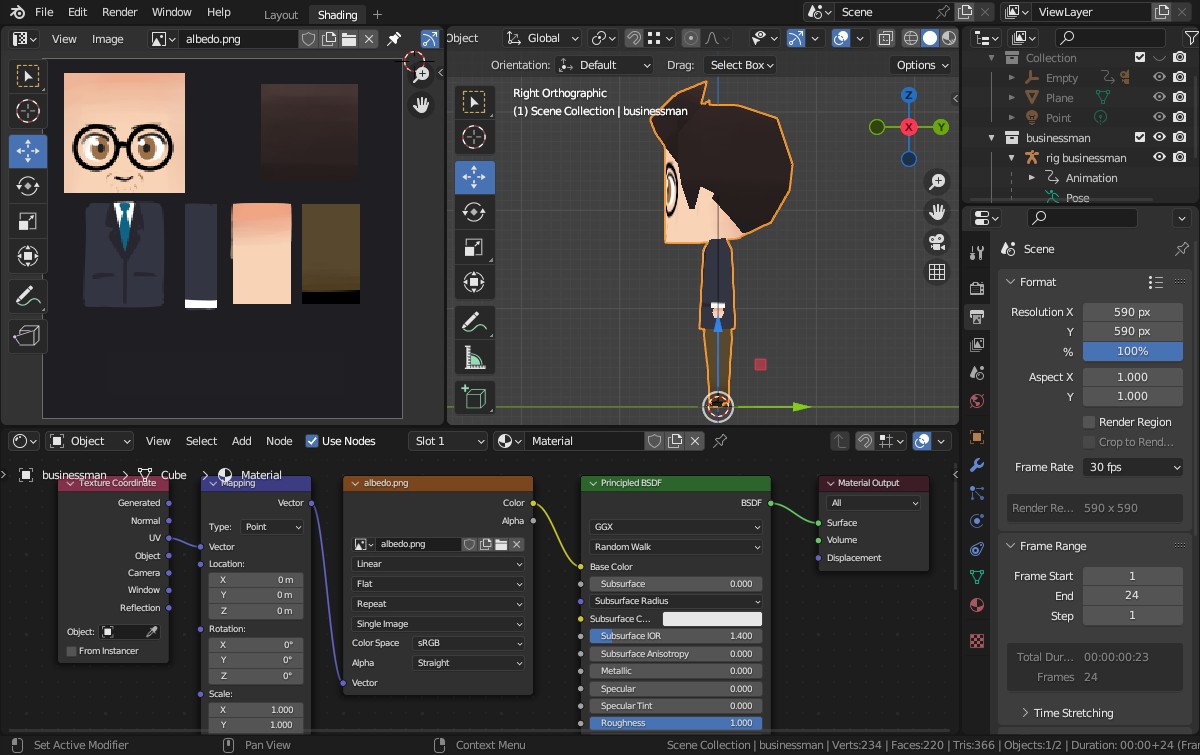Switch to orthographic grid view icon

[937, 272]
